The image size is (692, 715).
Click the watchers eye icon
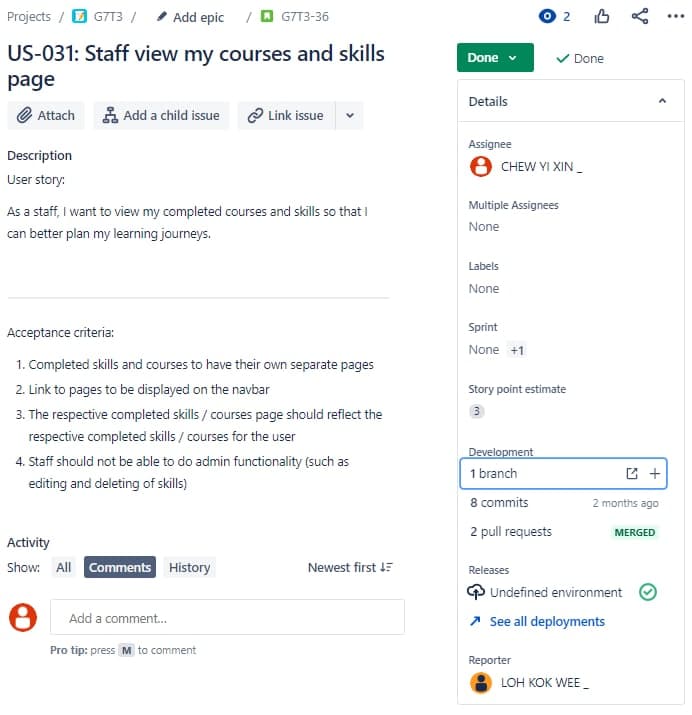pos(547,17)
